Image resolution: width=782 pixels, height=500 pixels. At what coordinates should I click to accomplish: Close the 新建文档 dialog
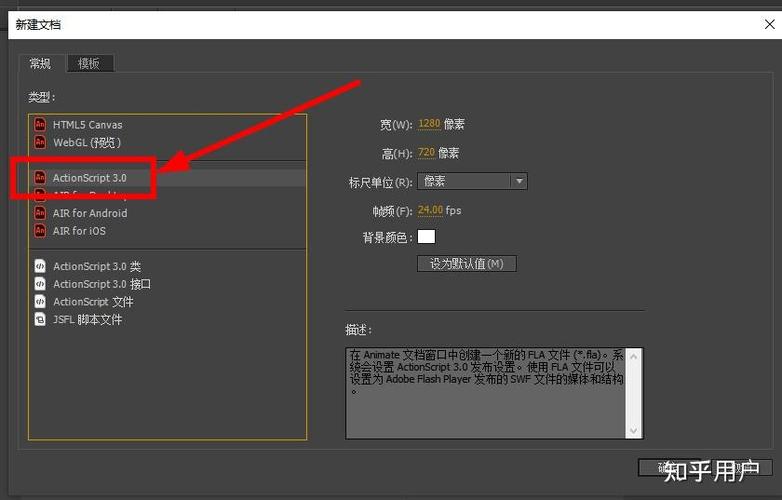(770, 24)
